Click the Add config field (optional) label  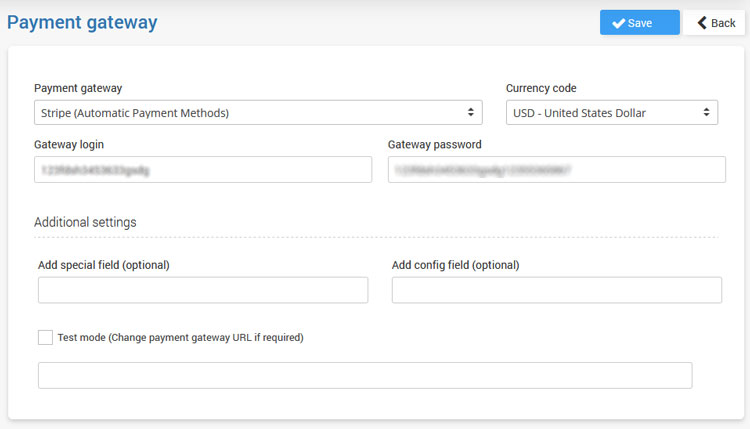(x=455, y=265)
